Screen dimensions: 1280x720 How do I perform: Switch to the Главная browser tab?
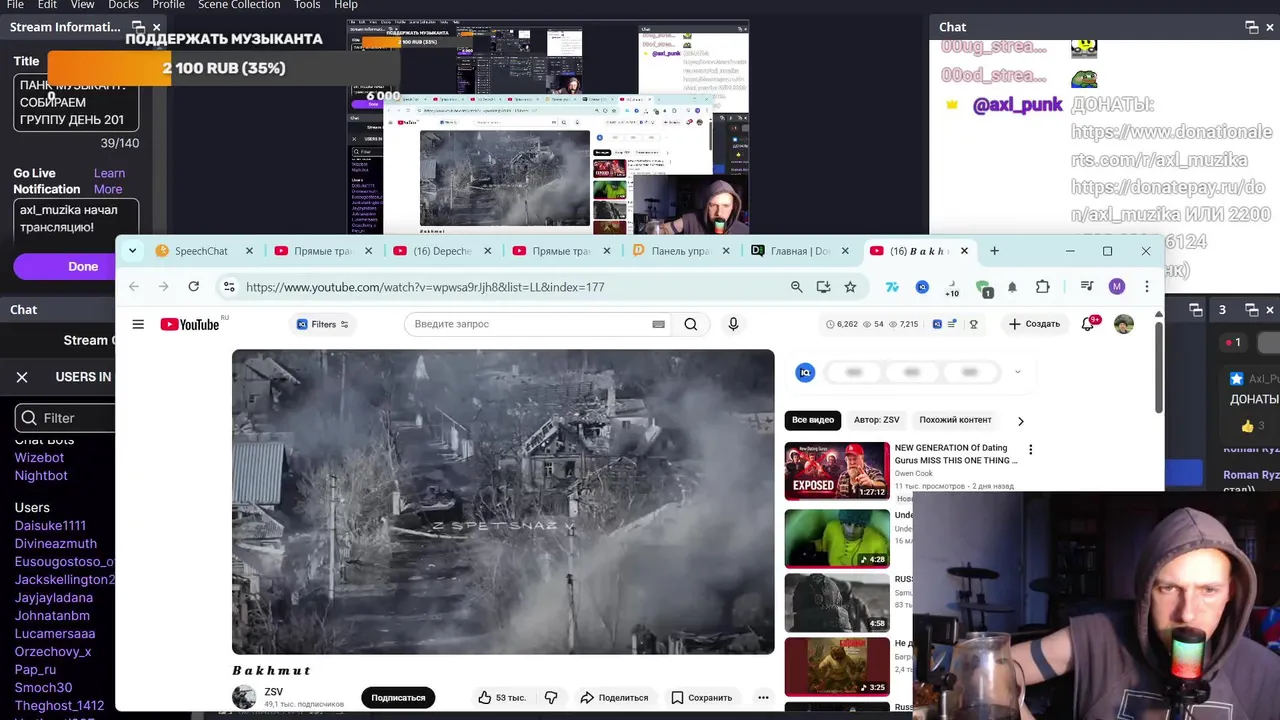[800, 251]
